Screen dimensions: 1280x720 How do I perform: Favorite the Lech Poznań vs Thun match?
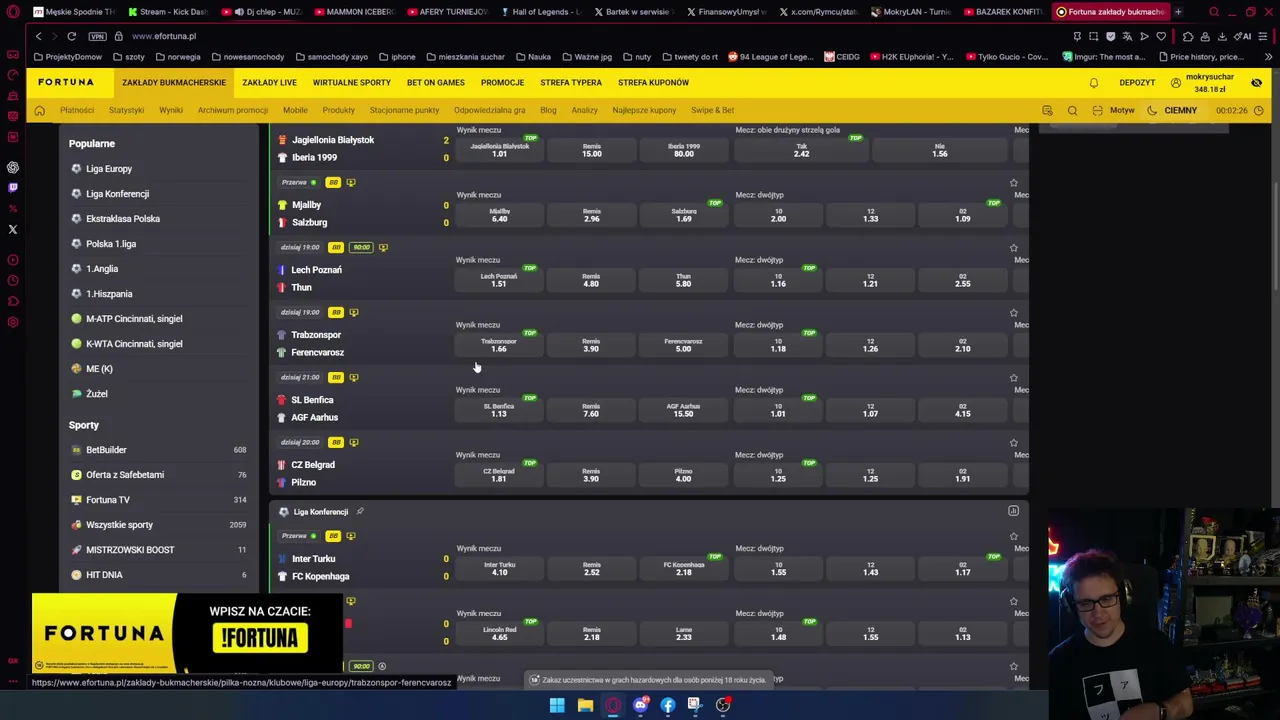(x=1013, y=248)
